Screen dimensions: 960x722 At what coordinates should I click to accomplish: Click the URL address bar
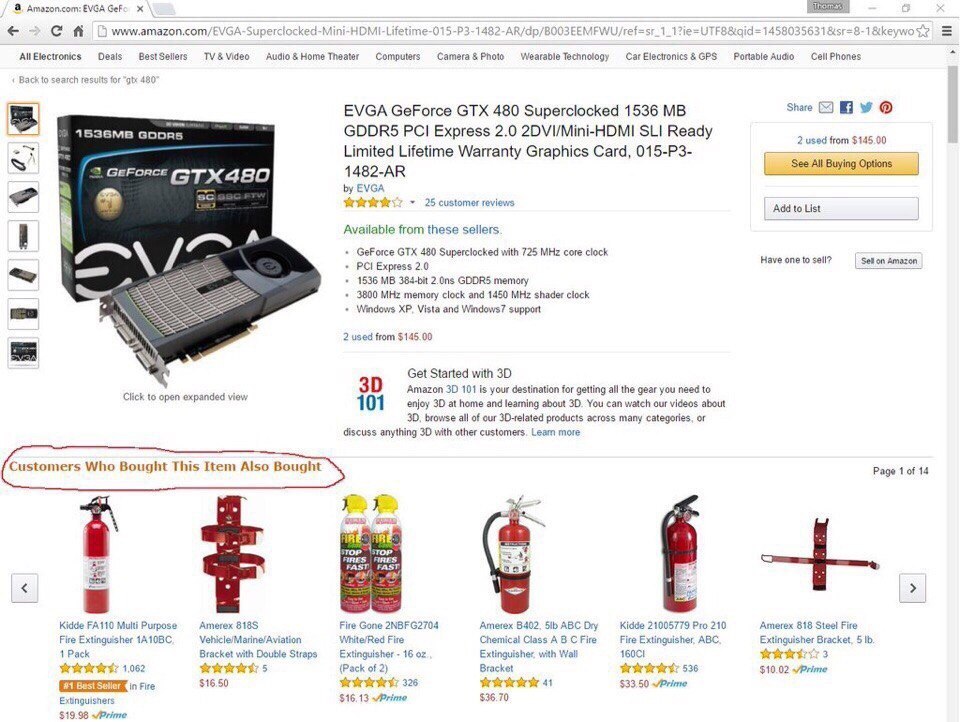click(511, 31)
